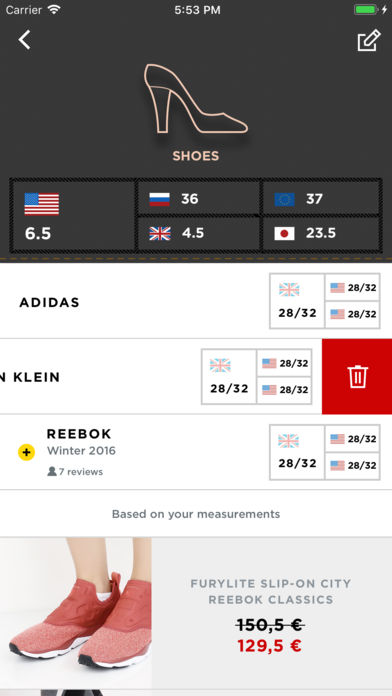This screenshot has width=392, height=696.
Task: Tap the Adidas UK 28/32 size cell
Action: [297, 301]
